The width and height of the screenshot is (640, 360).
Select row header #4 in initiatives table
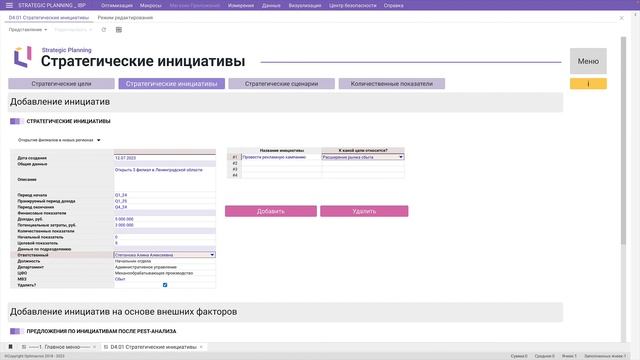coord(234,175)
